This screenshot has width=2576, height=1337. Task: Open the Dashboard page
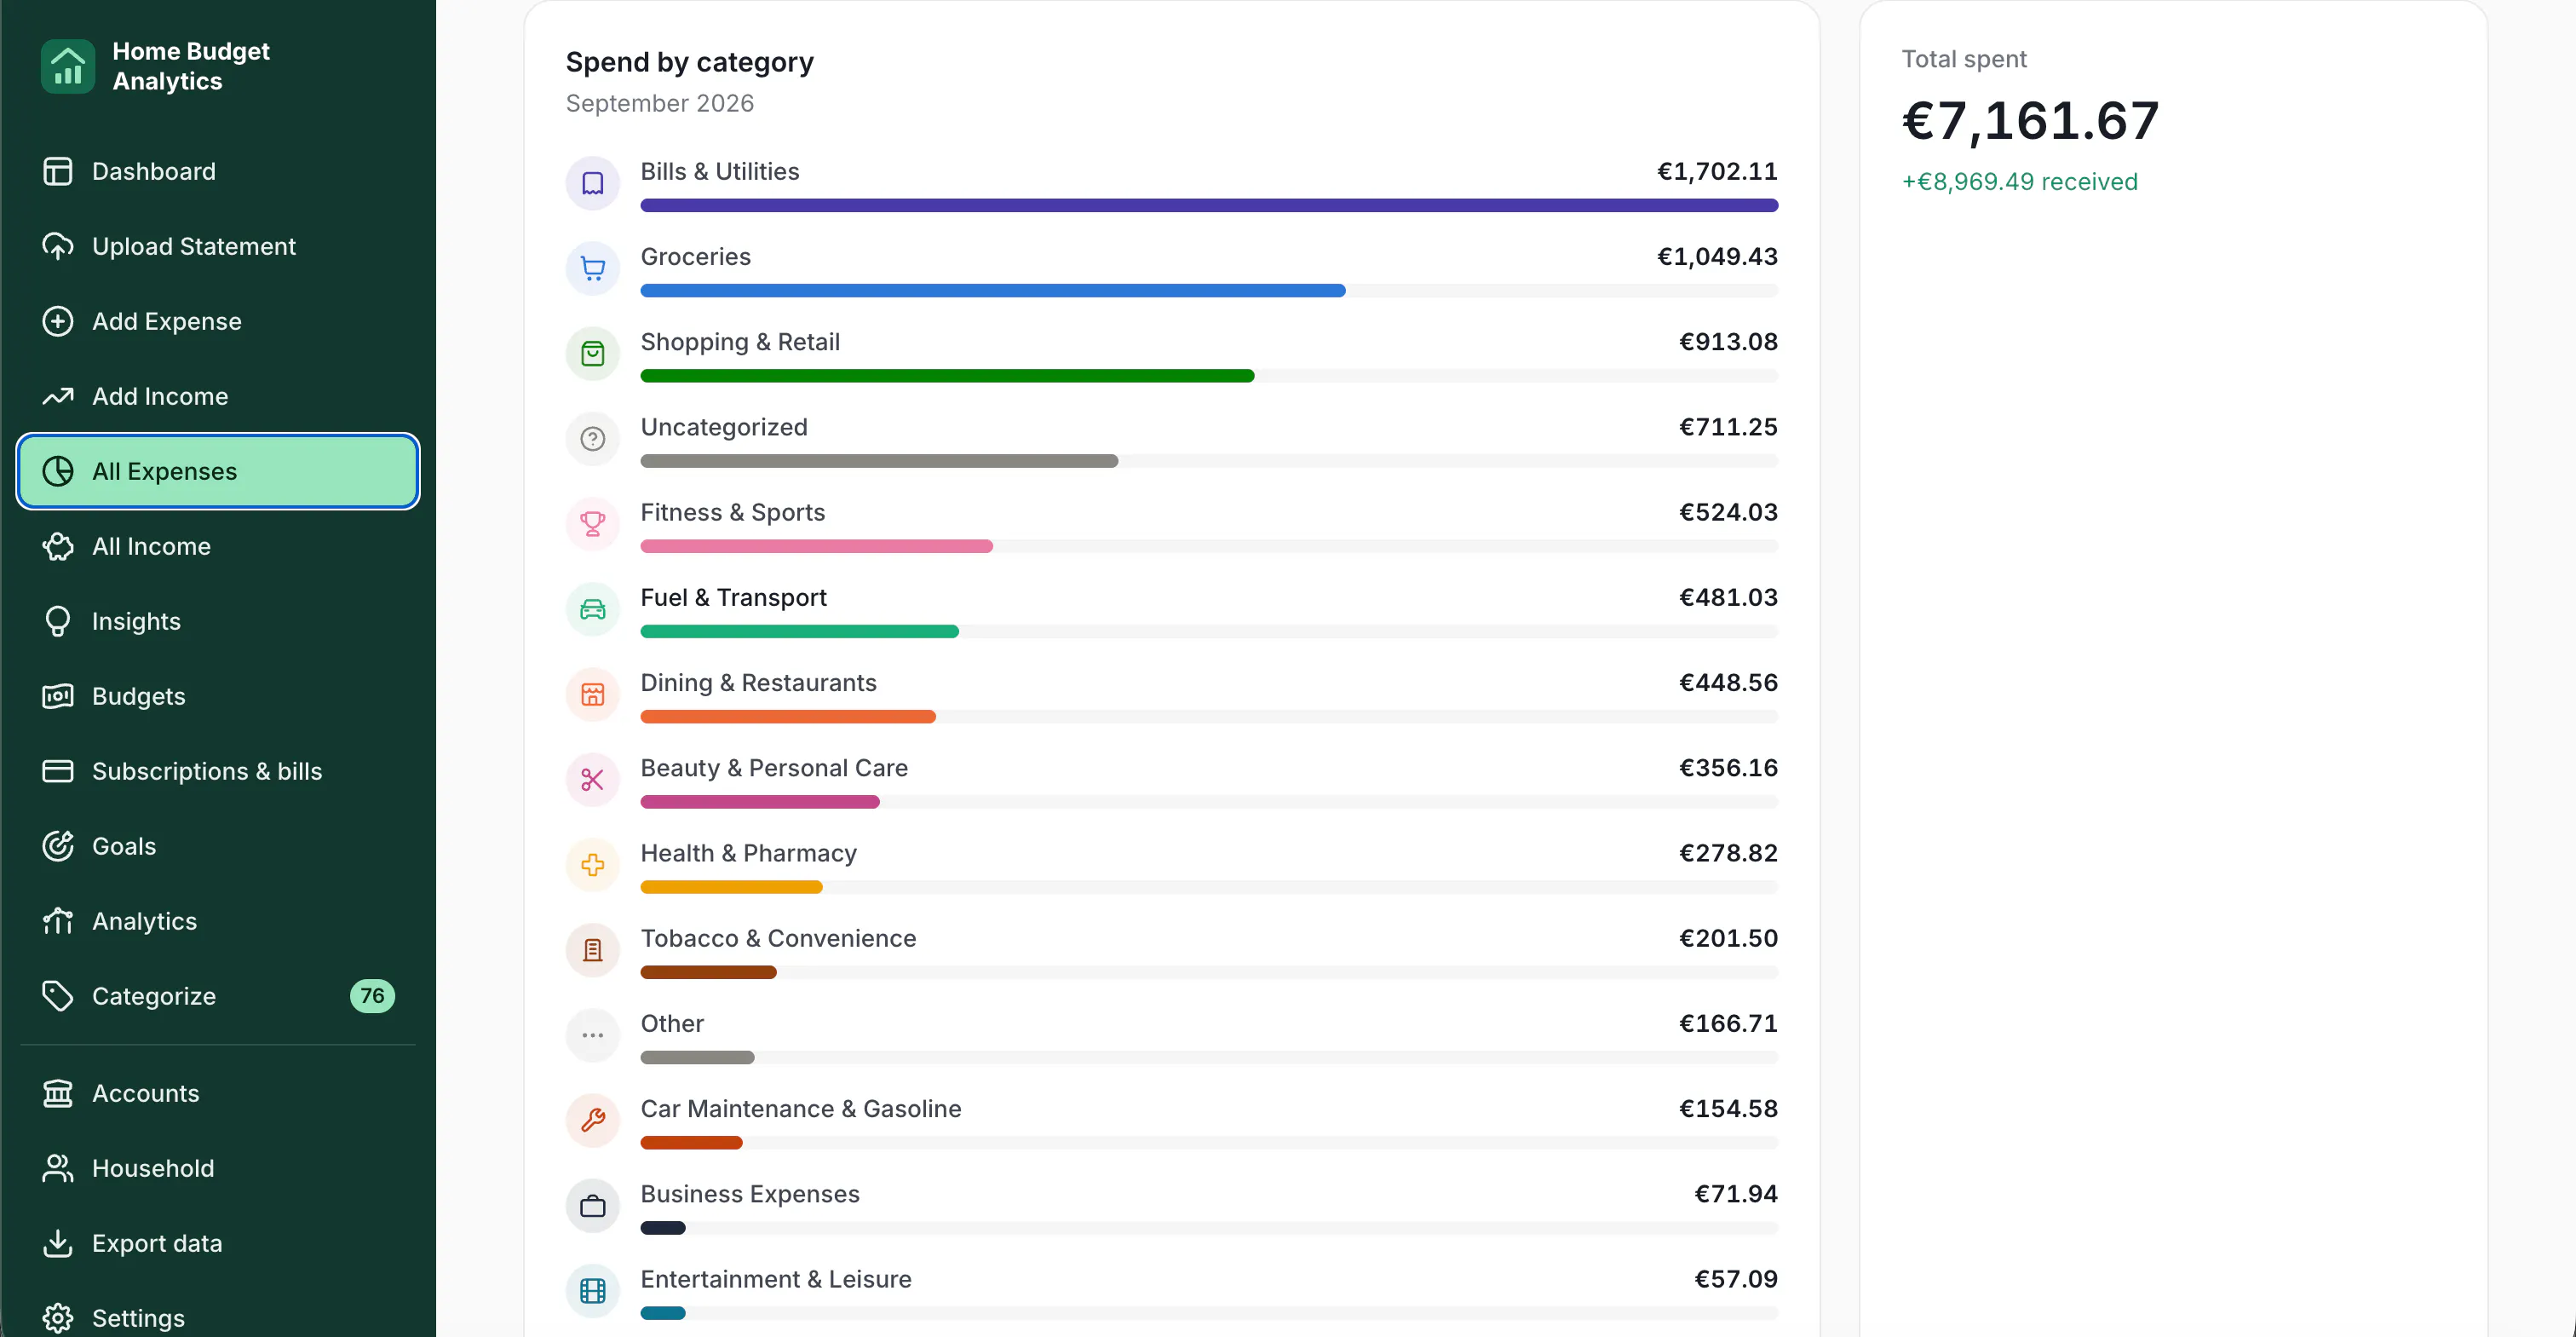coord(217,171)
